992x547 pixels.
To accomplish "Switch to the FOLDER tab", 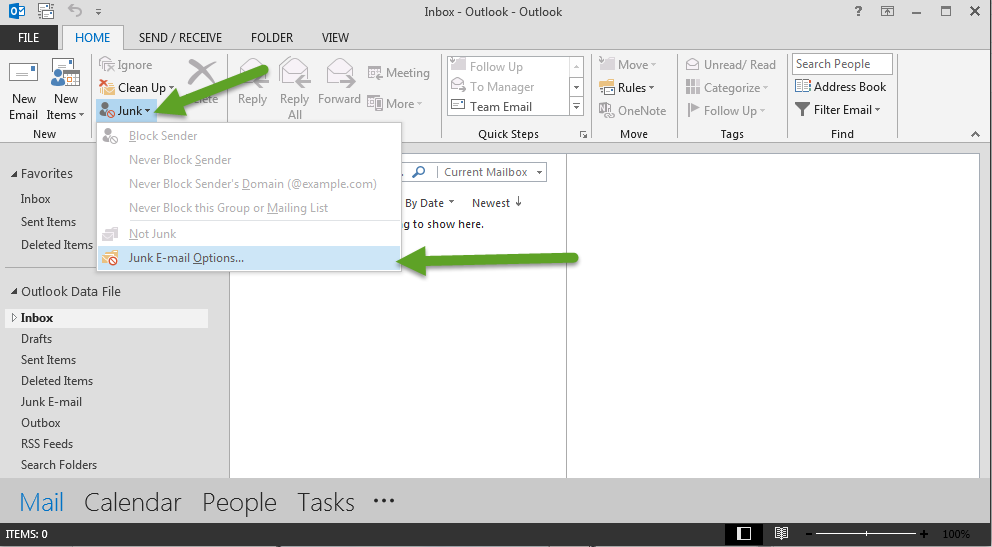I will [x=272, y=38].
